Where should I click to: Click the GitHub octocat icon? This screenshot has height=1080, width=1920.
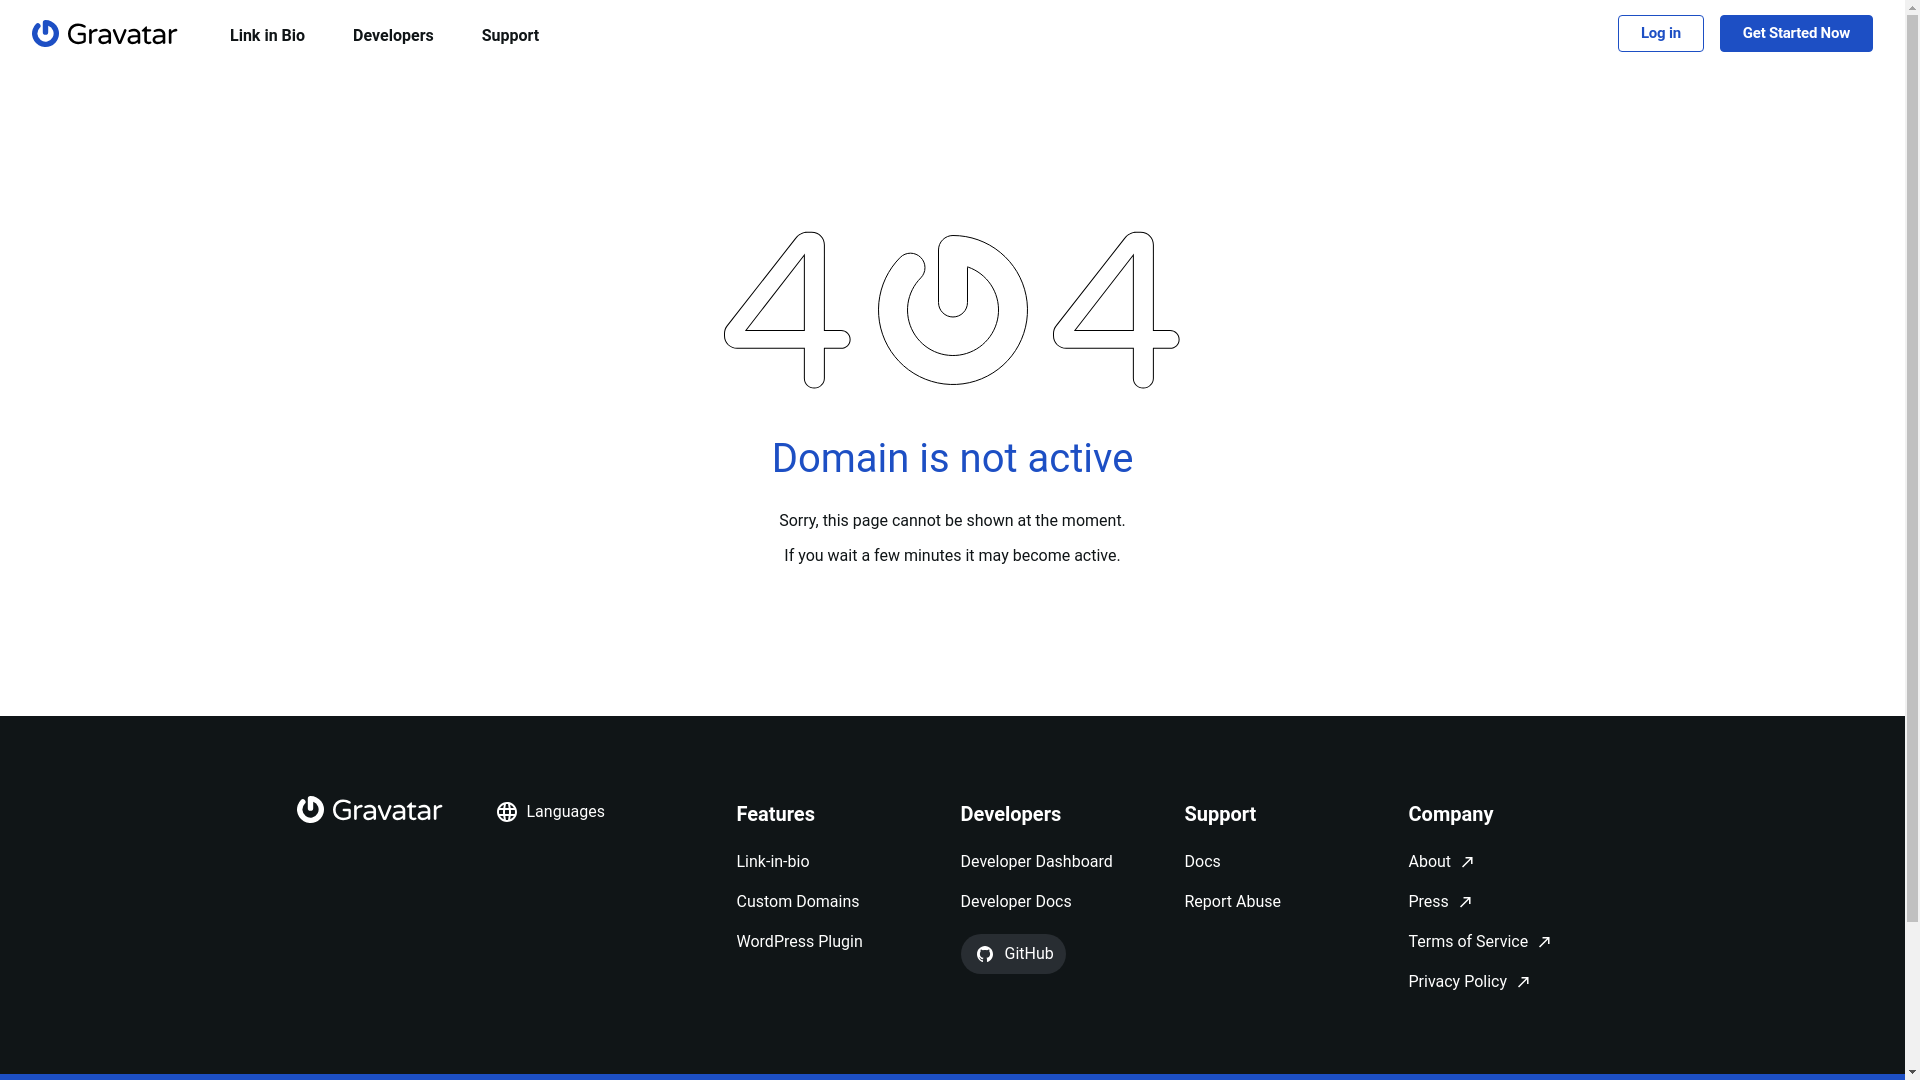(985, 954)
